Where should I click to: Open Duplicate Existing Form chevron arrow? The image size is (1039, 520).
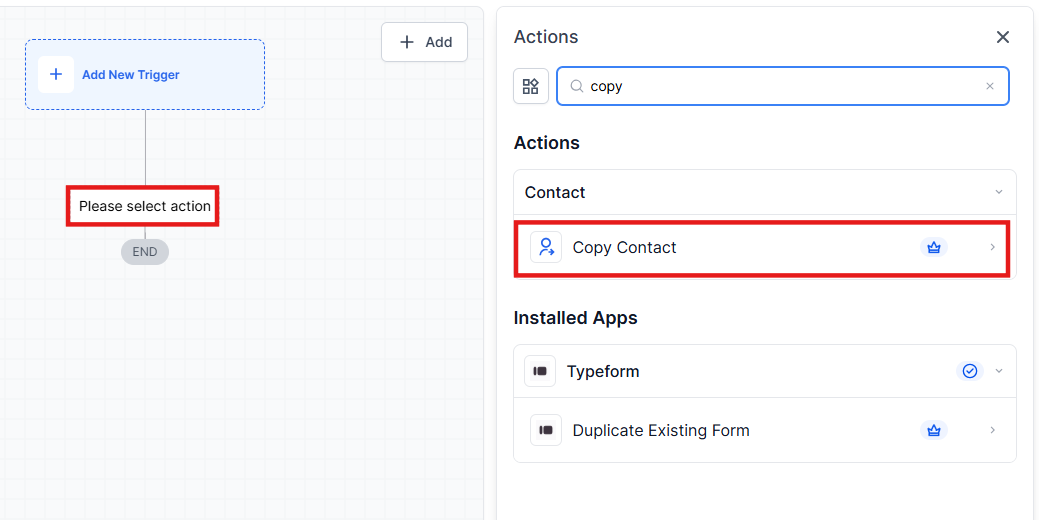[x=992, y=430]
